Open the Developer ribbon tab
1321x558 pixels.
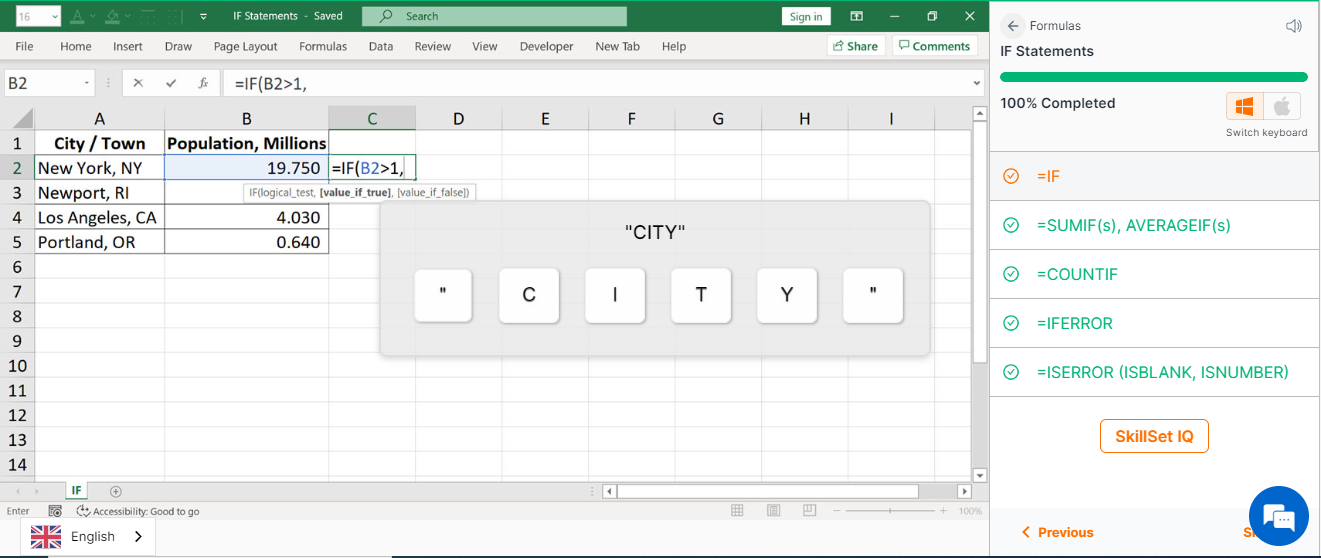547,46
